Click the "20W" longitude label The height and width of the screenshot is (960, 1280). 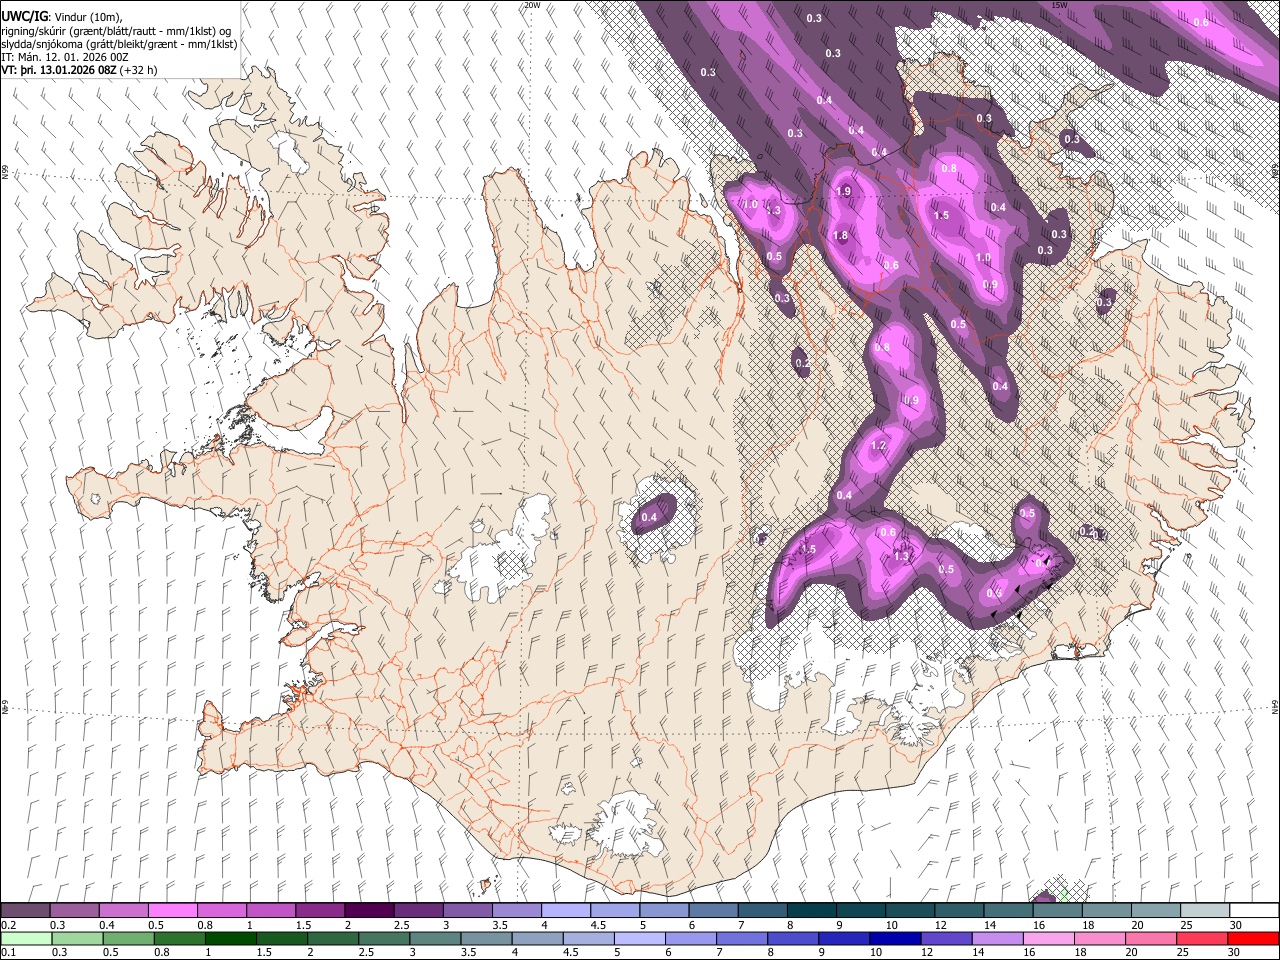[x=532, y=5]
